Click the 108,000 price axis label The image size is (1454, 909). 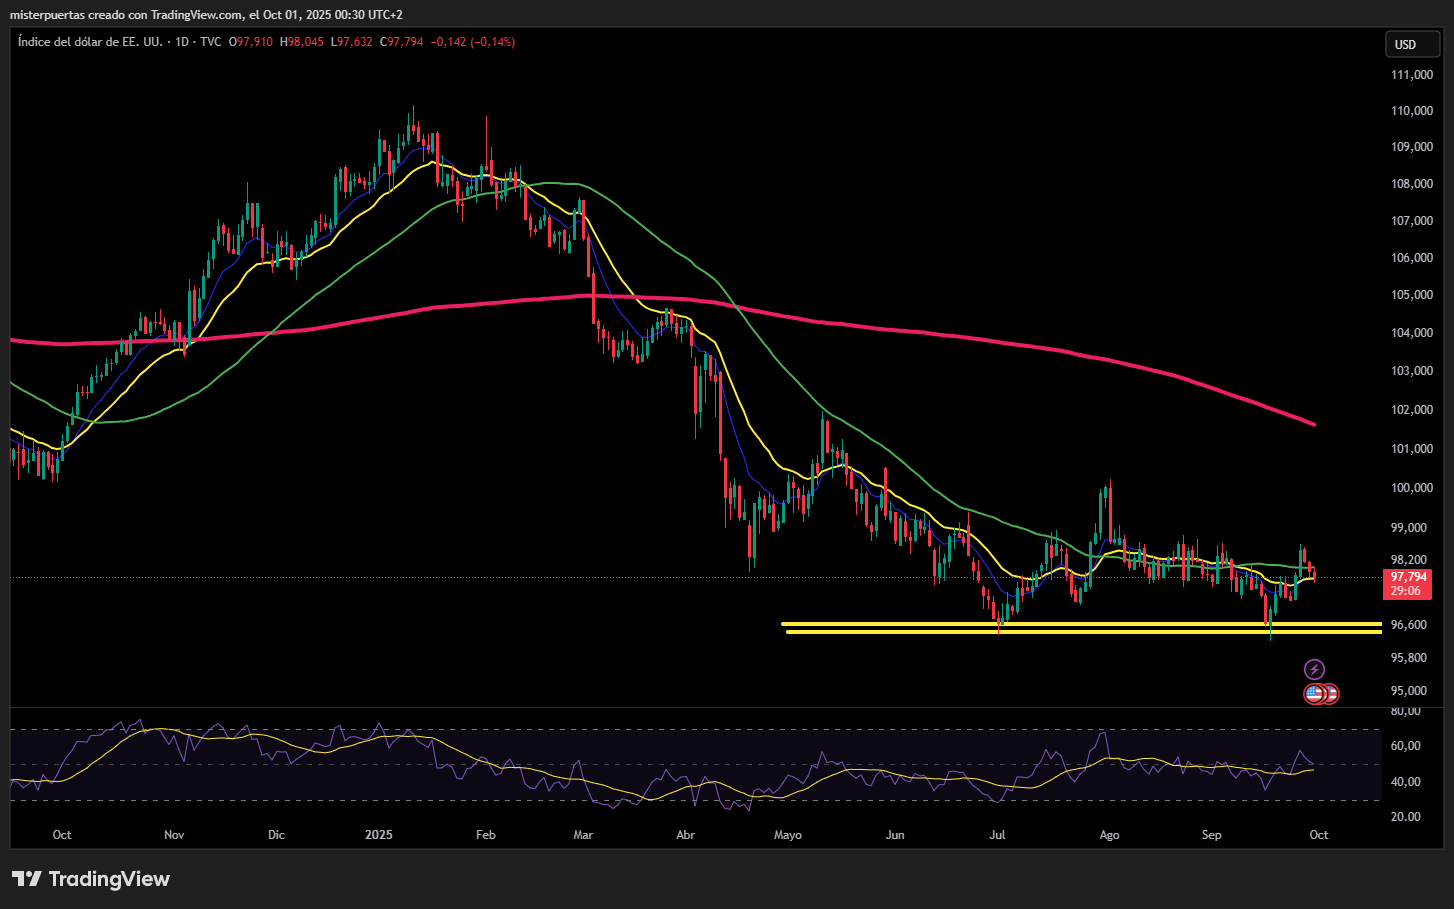pos(1412,184)
